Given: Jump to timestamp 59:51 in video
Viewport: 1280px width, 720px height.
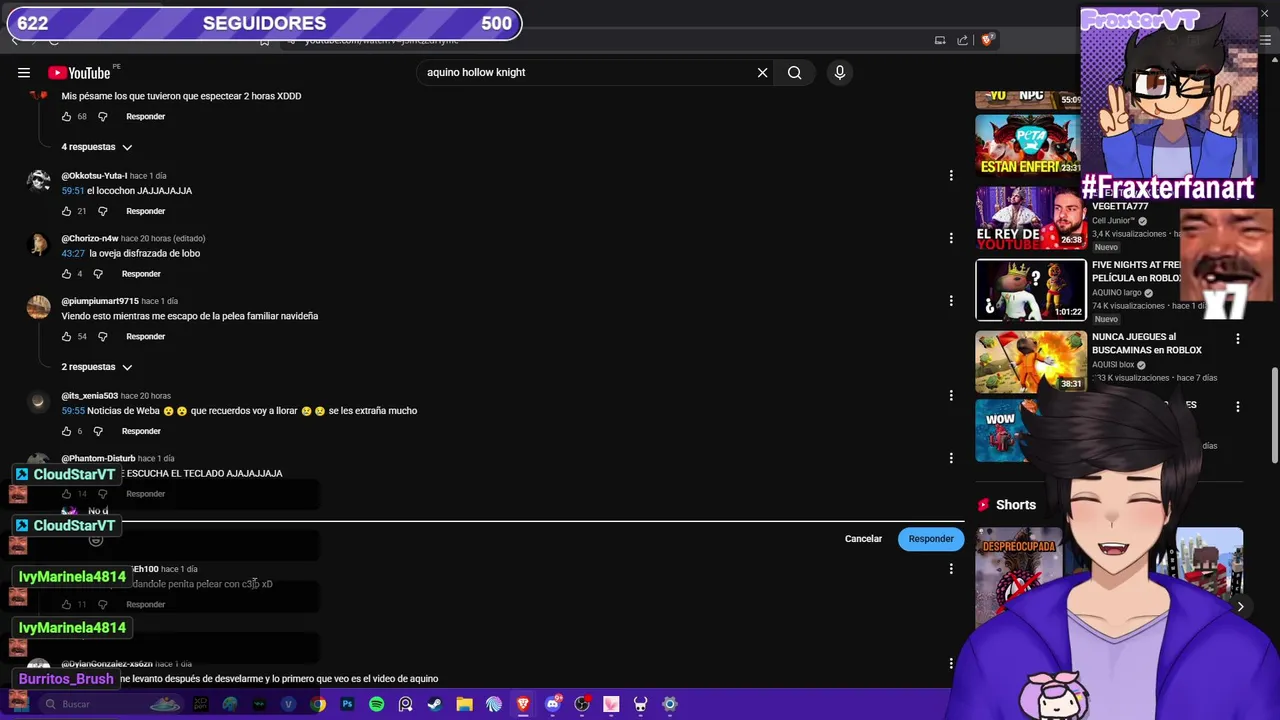Looking at the screenshot, I should 72,190.
